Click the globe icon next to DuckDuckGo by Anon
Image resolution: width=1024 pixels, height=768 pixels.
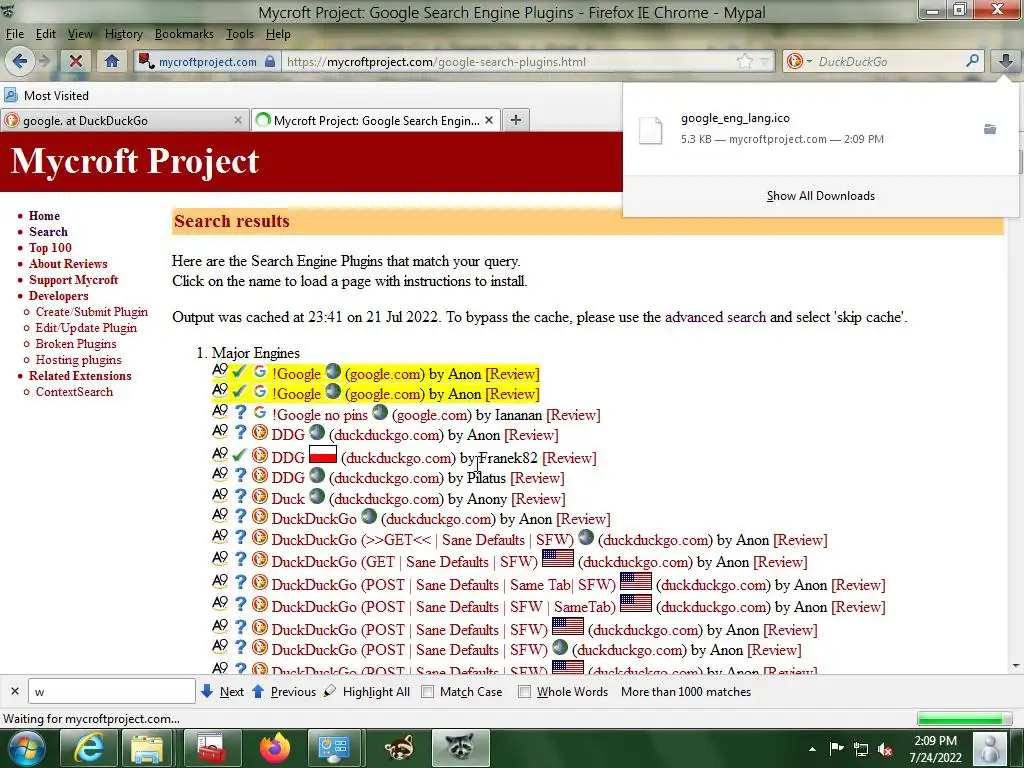point(369,517)
